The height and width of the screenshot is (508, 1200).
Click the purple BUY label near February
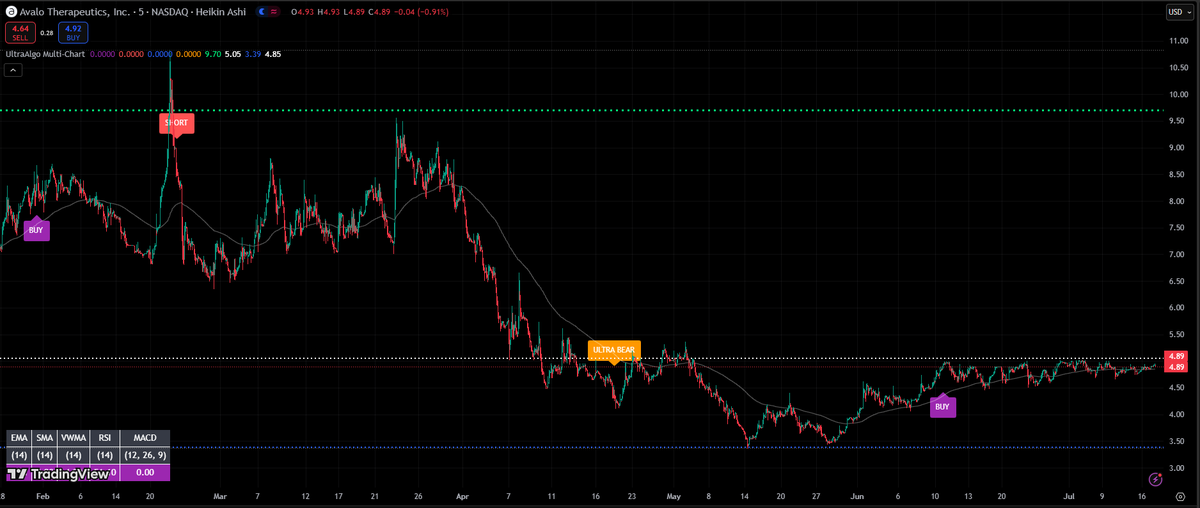(36, 230)
